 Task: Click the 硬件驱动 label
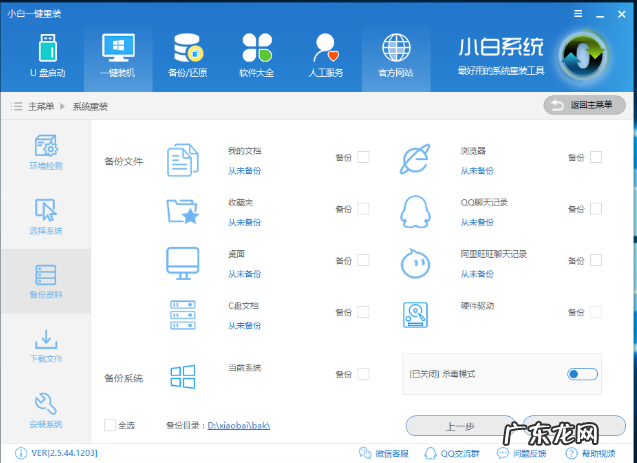[477, 306]
